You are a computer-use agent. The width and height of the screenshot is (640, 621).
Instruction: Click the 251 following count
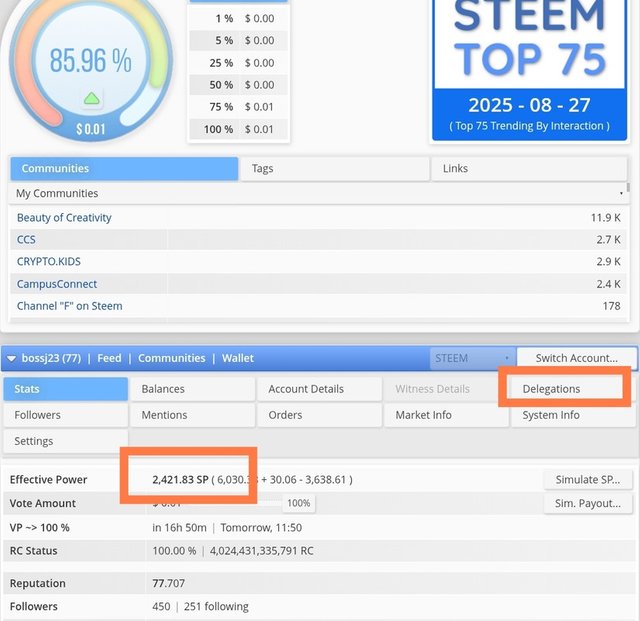coord(216,607)
